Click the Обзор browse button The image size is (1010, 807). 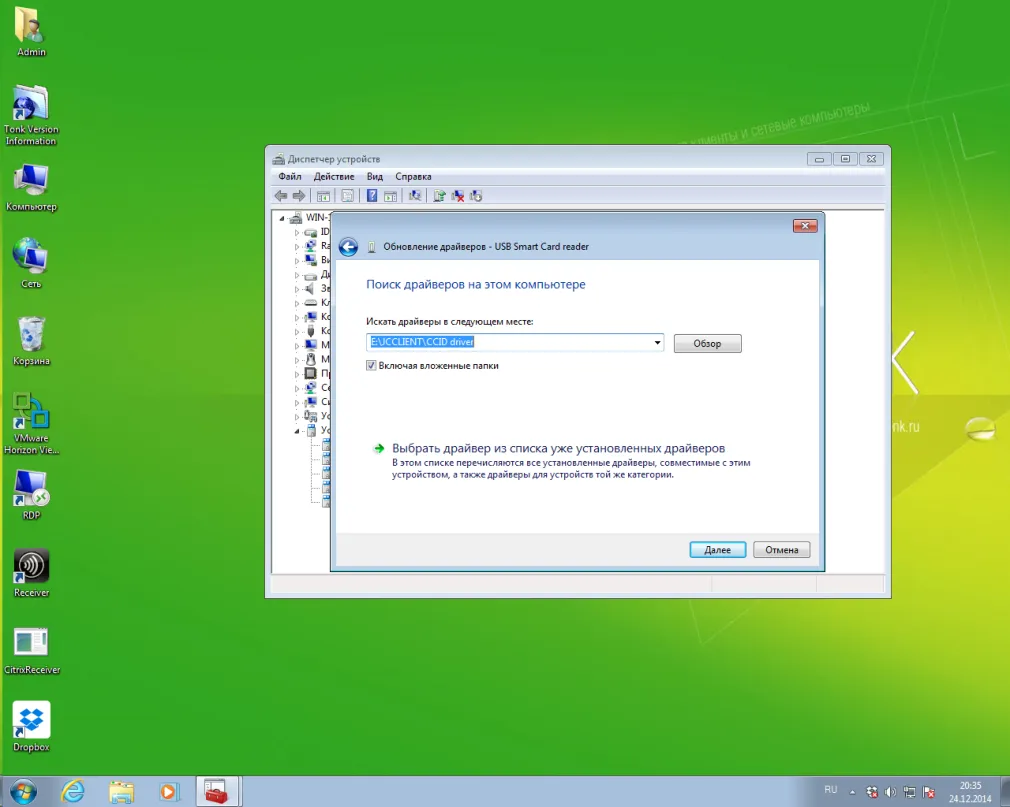coord(707,343)
